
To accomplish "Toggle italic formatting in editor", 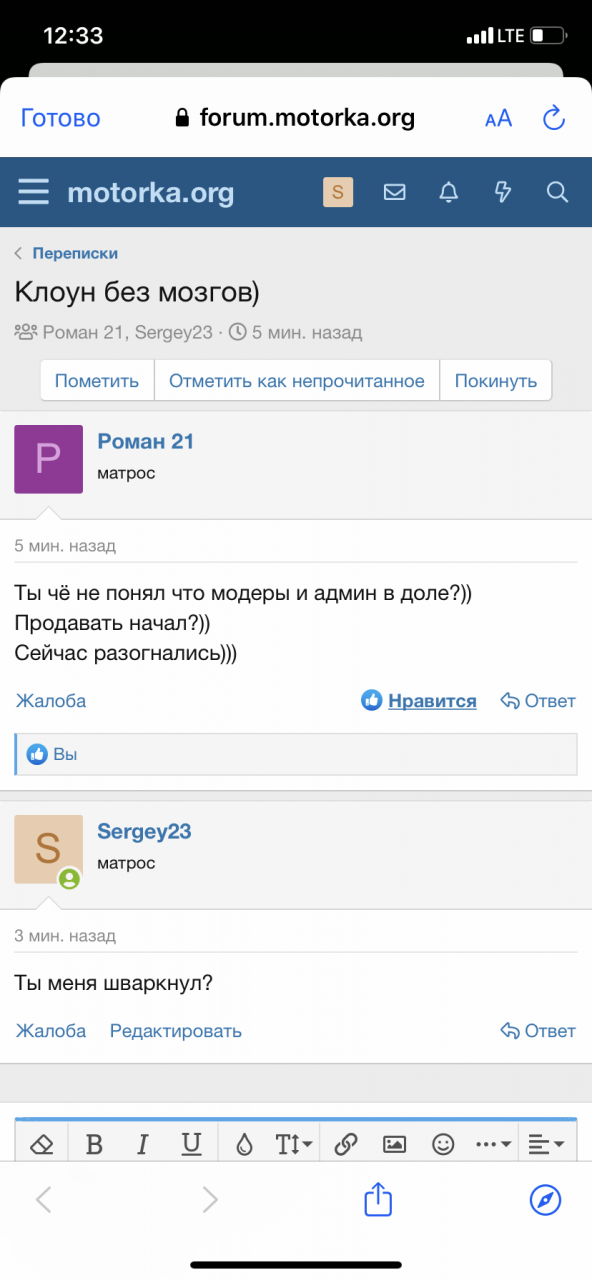I will (142, 1144).
